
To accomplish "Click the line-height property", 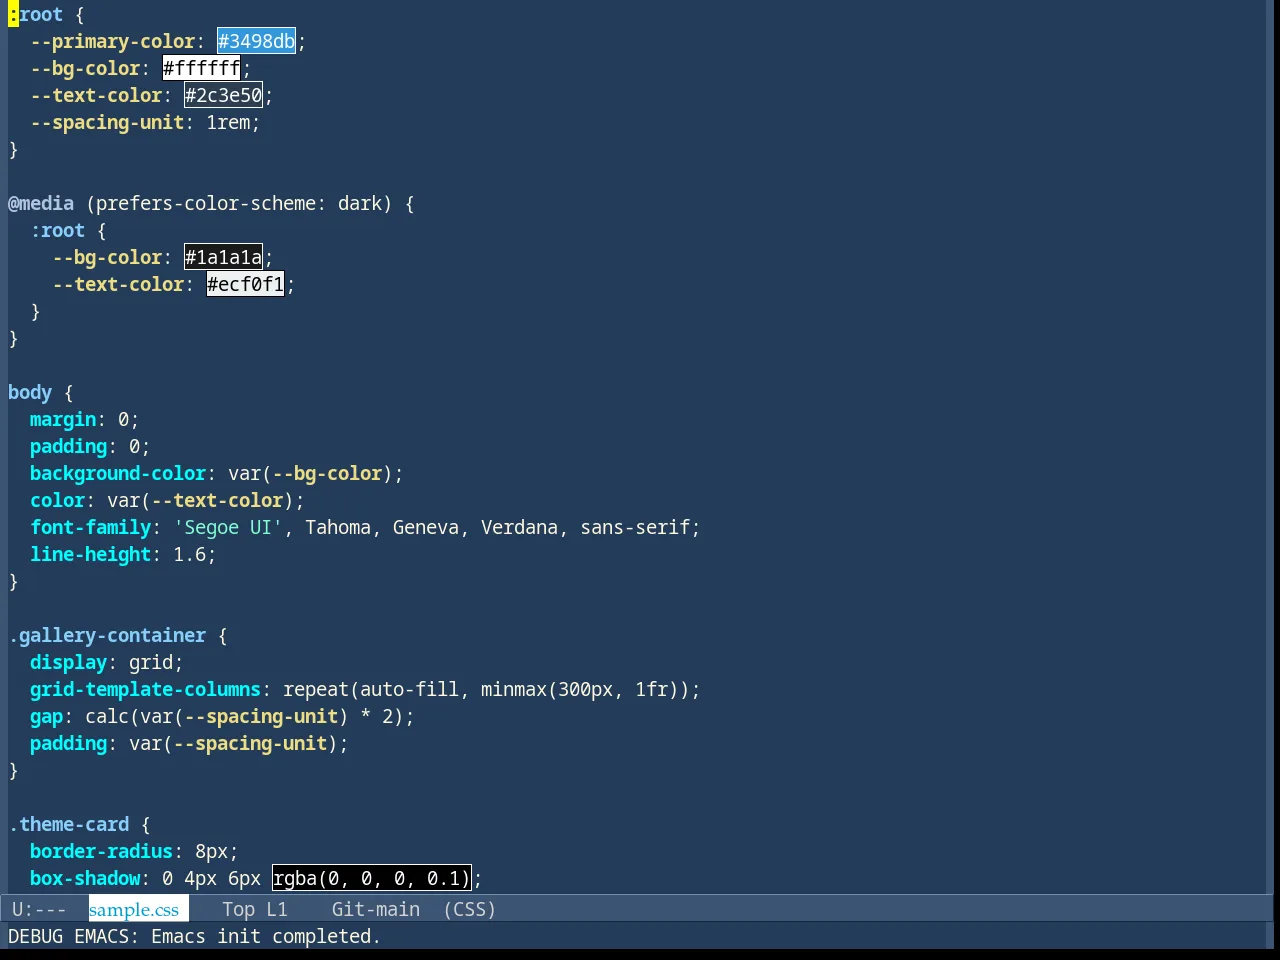I will 90,554.
